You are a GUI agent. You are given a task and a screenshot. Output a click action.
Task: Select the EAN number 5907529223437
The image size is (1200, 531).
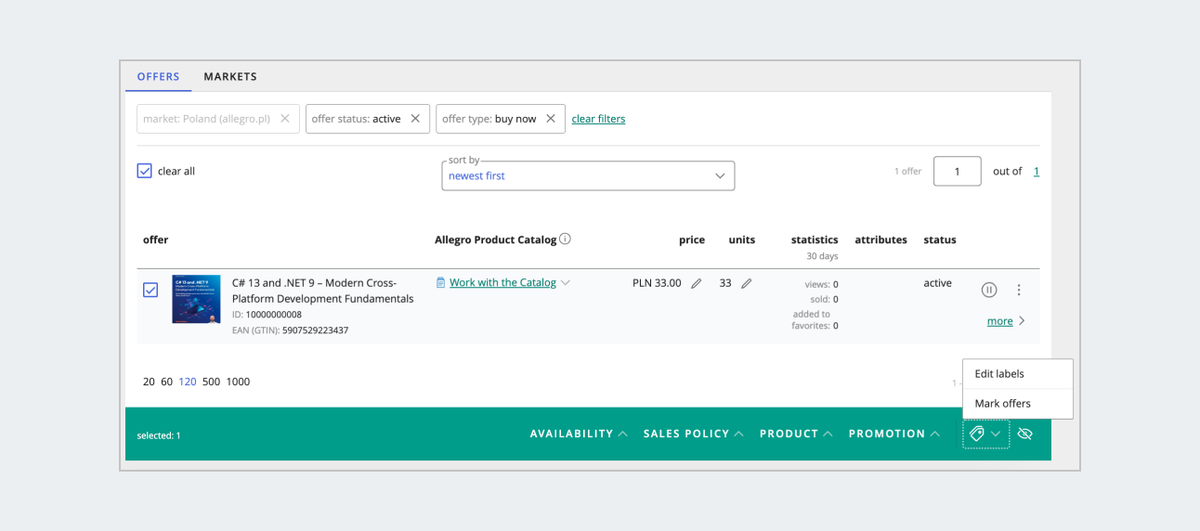(315, 330)
